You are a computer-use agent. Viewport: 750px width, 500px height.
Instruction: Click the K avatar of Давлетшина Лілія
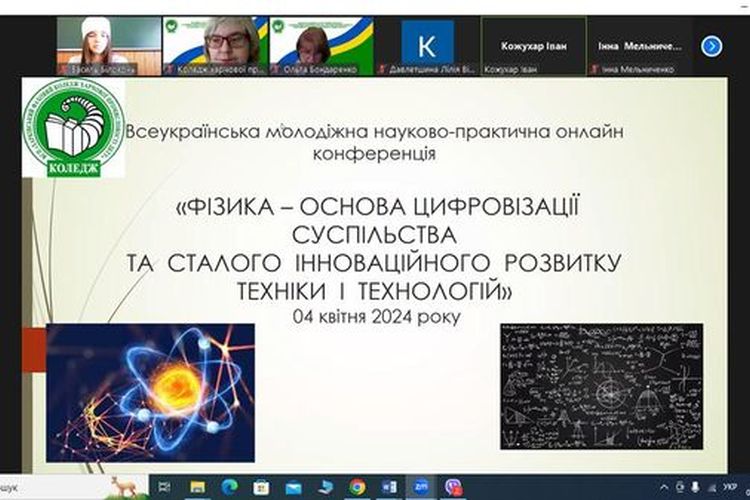point(427,41)
